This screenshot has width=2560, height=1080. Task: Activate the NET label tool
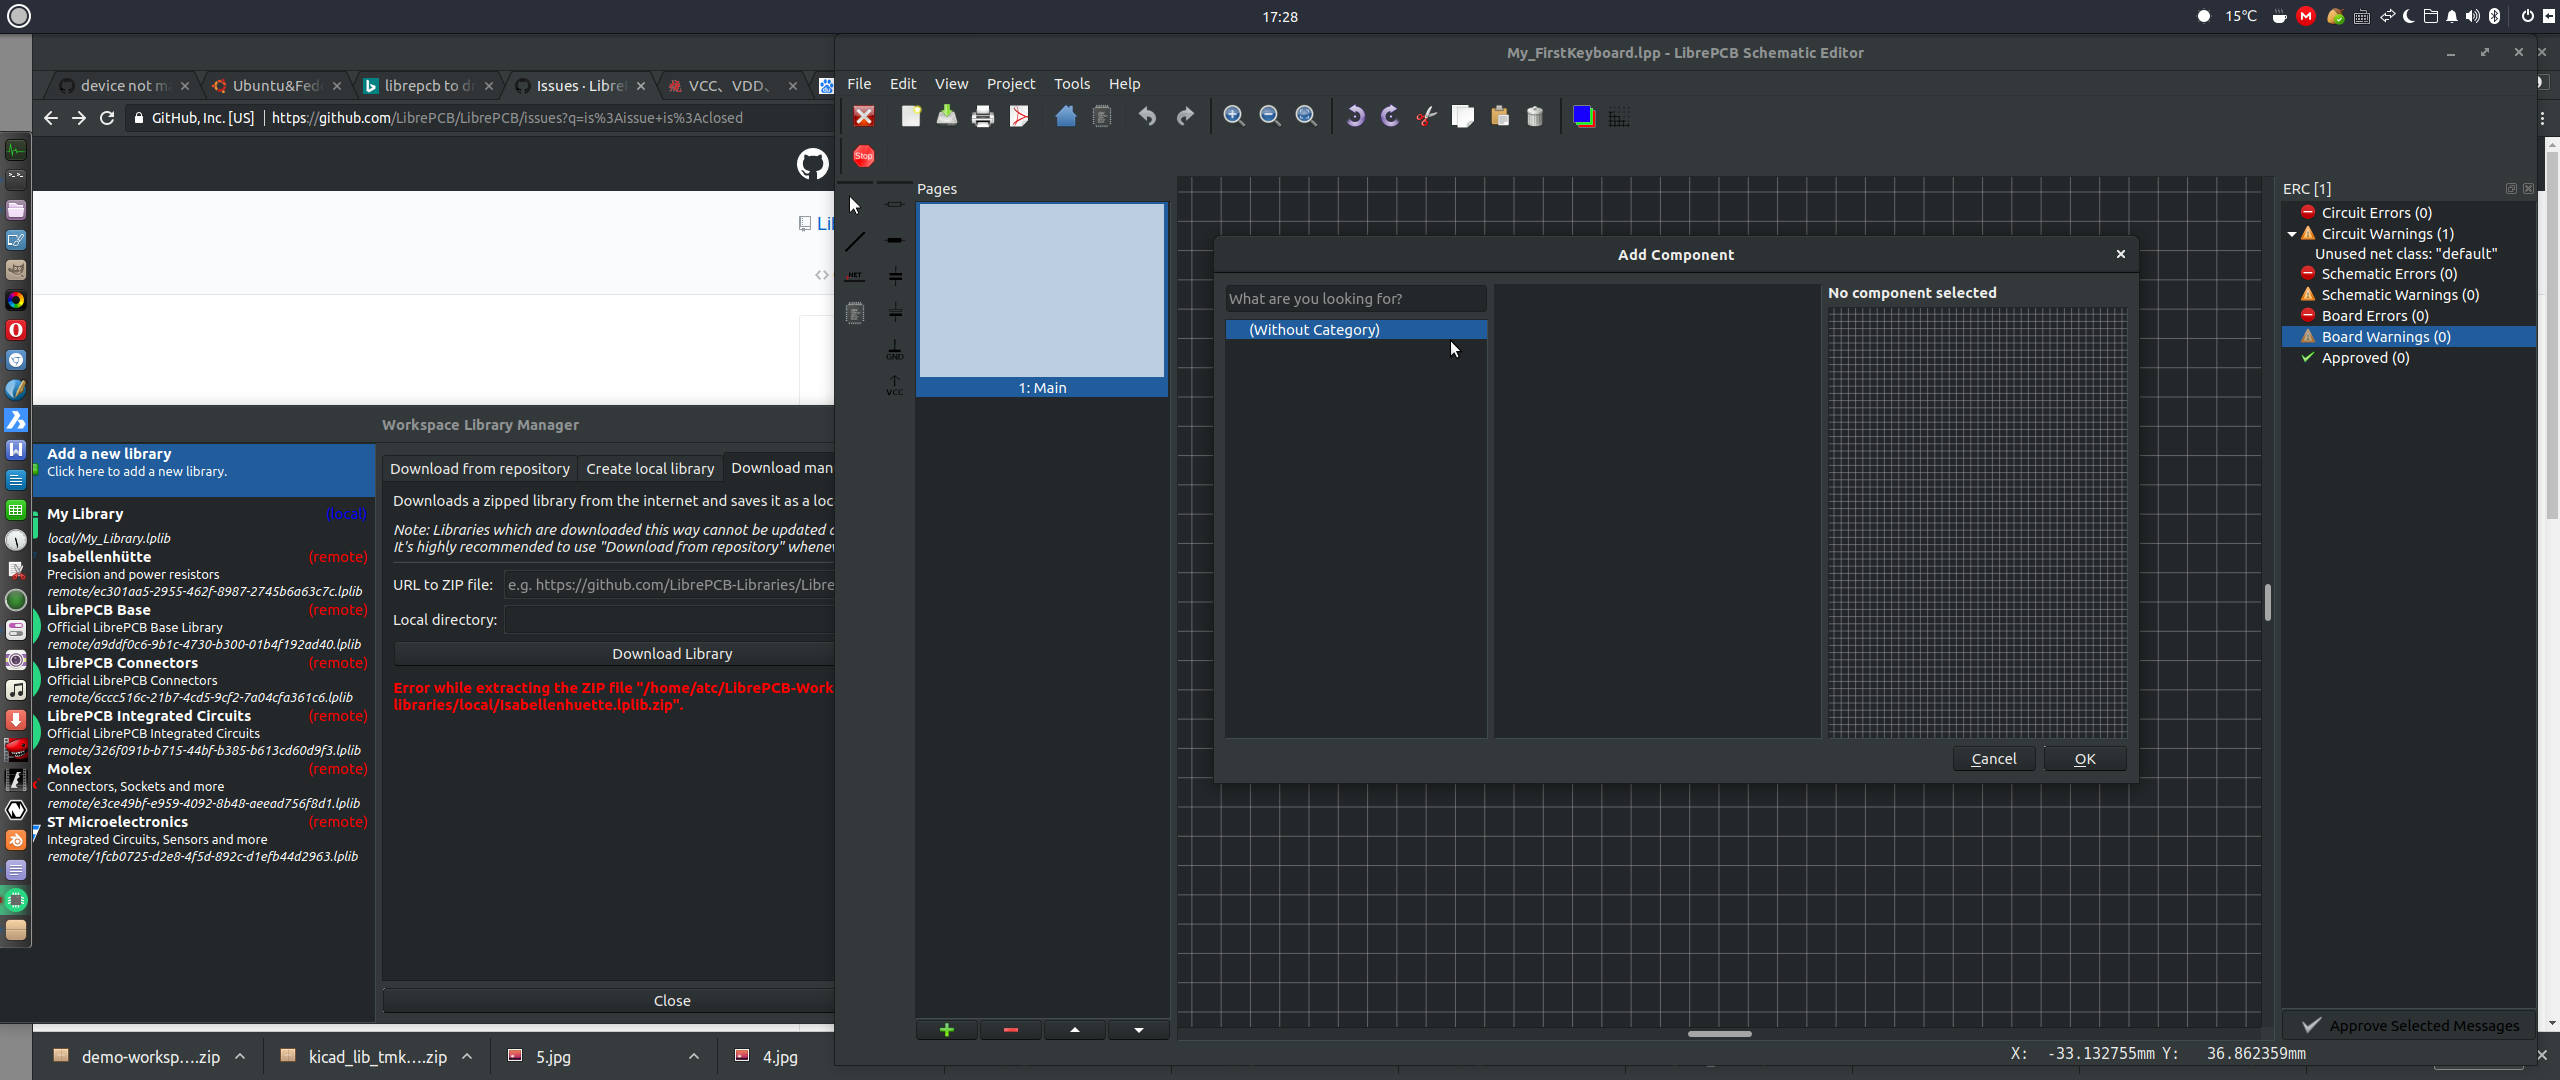[x=855, y=276]
